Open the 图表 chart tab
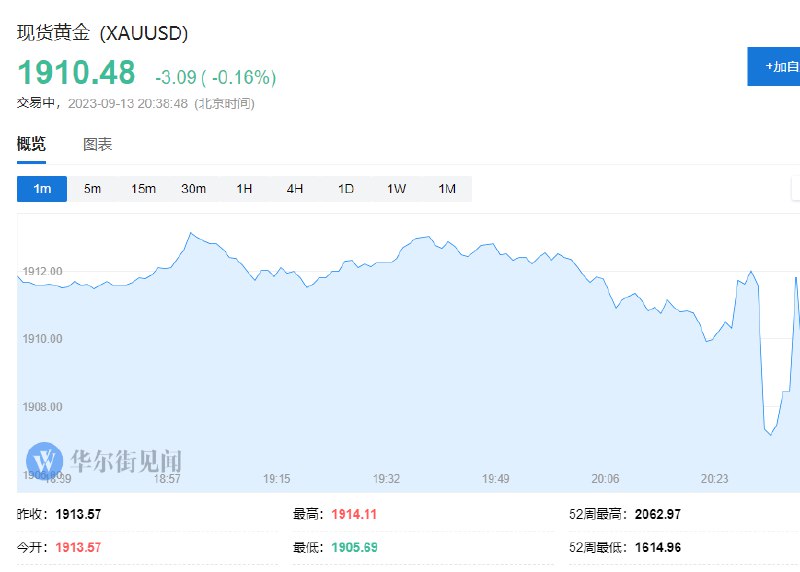800x572 pixels. [97, 144]
